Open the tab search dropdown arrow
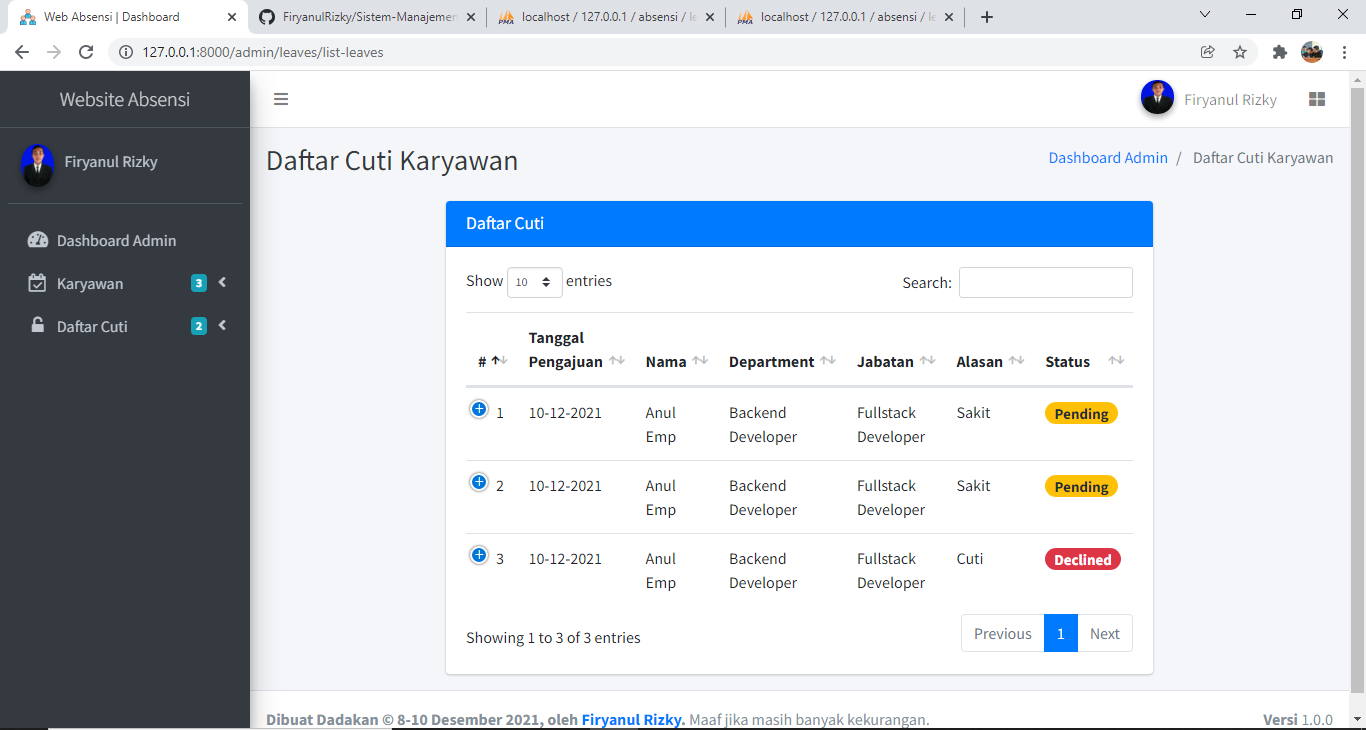1366x730 pixels. 1204,14
